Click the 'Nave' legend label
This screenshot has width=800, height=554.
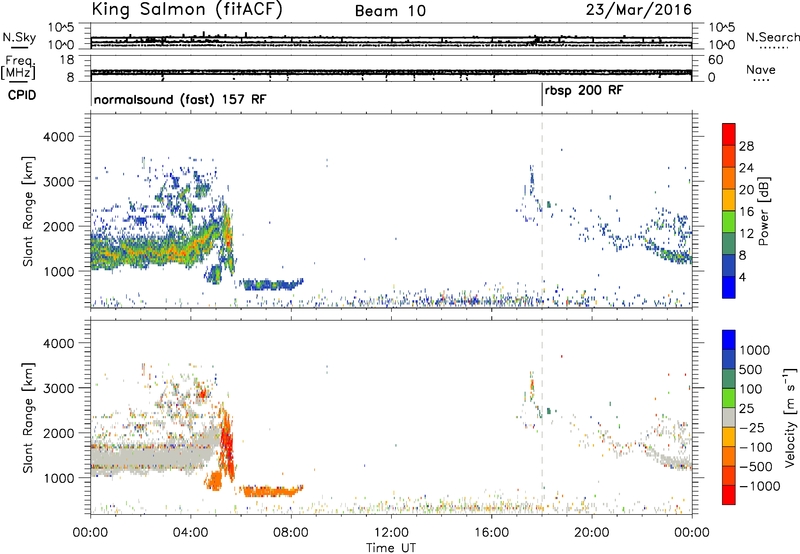[760, 69]
